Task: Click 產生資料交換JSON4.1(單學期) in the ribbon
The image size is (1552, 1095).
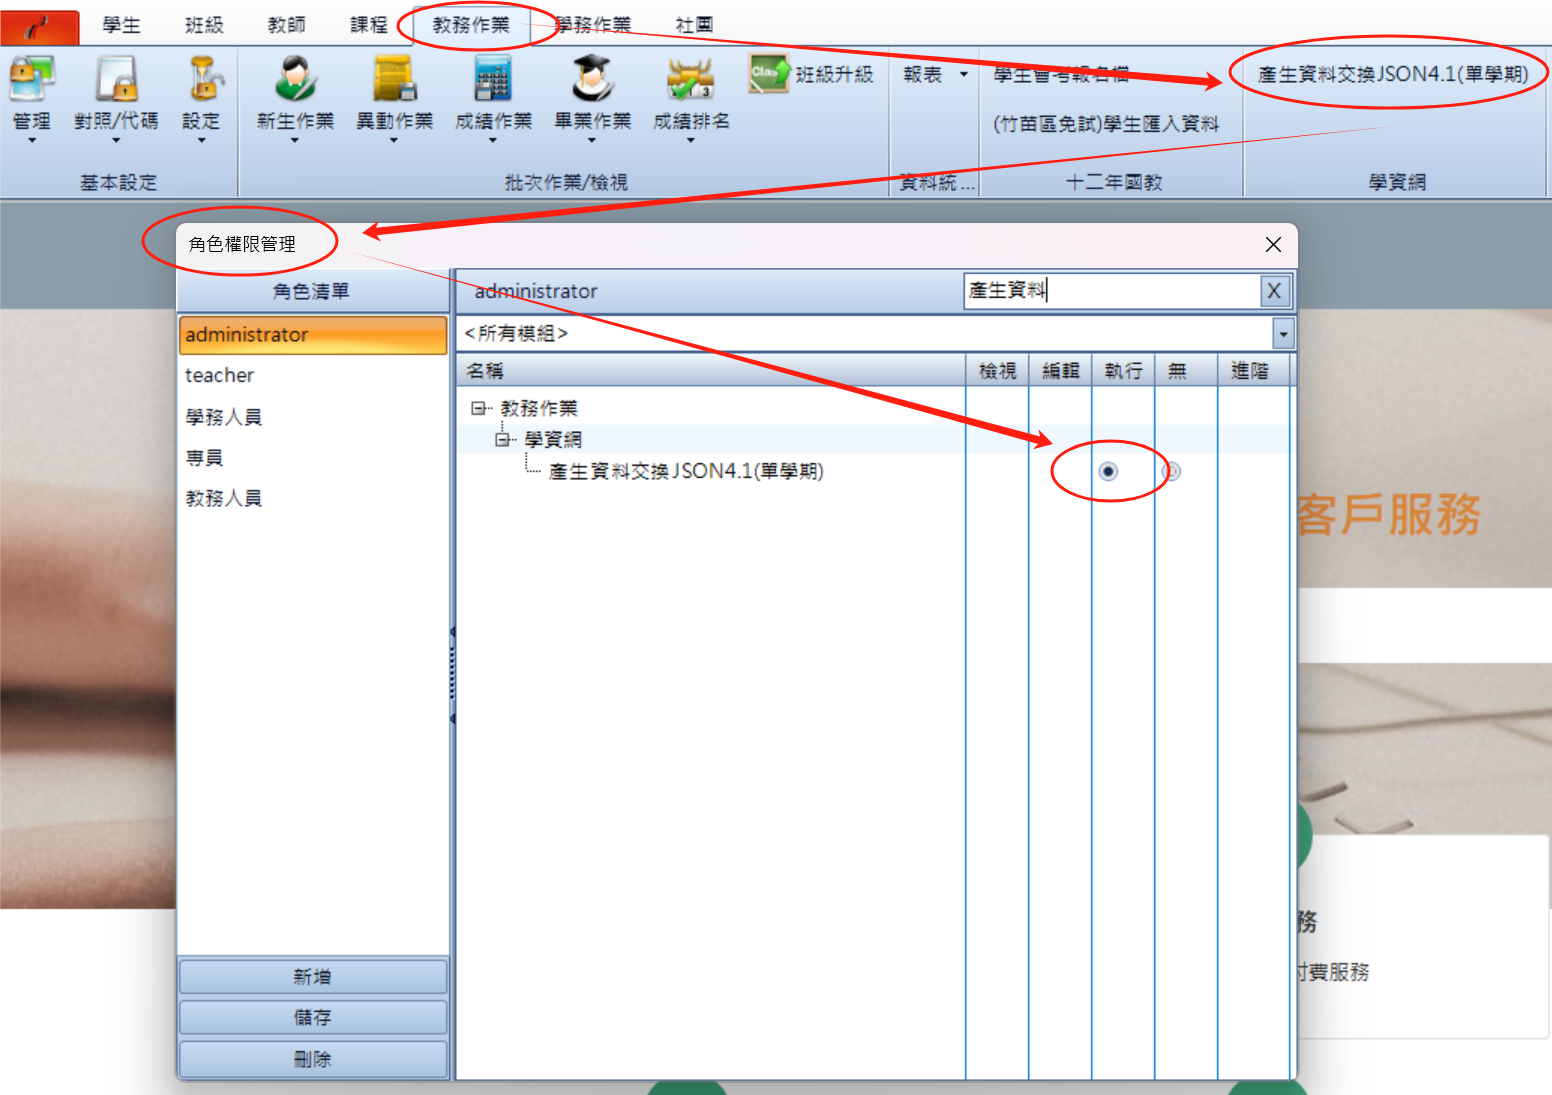Action: 1393,74
